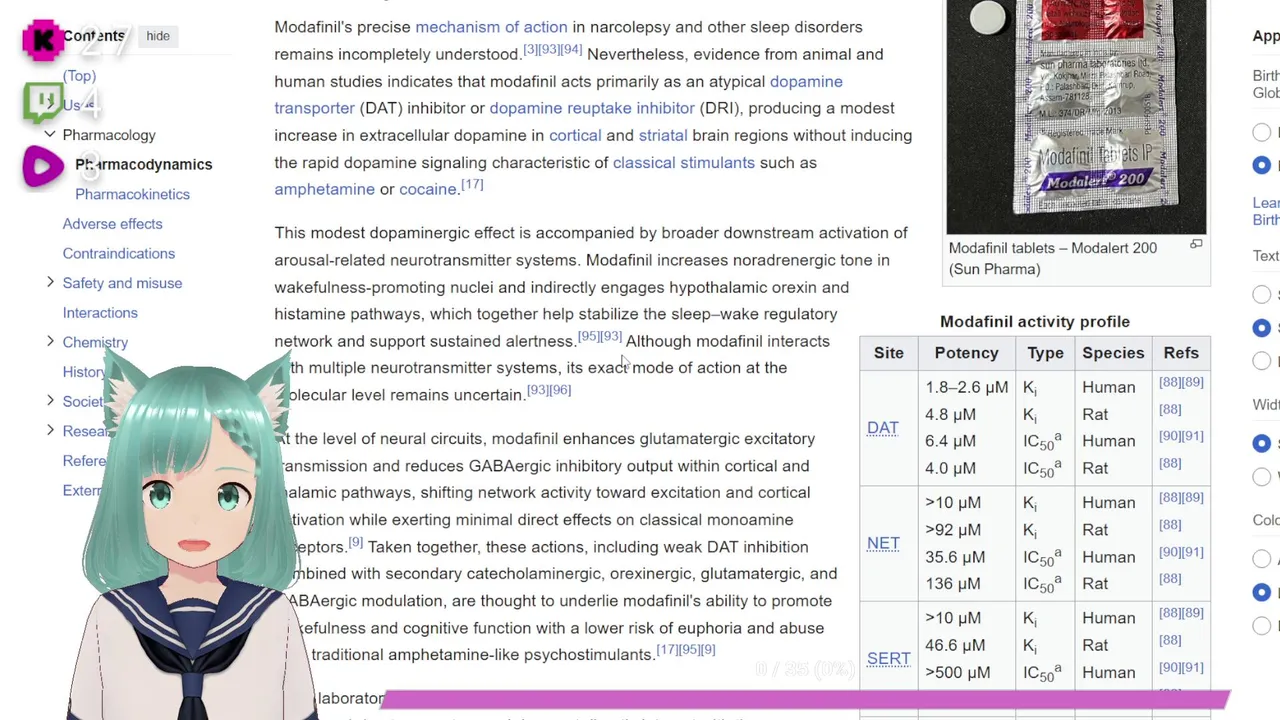
Task: Collapse the Pharmacology section in contents
Action: click(x=50, y=134)
